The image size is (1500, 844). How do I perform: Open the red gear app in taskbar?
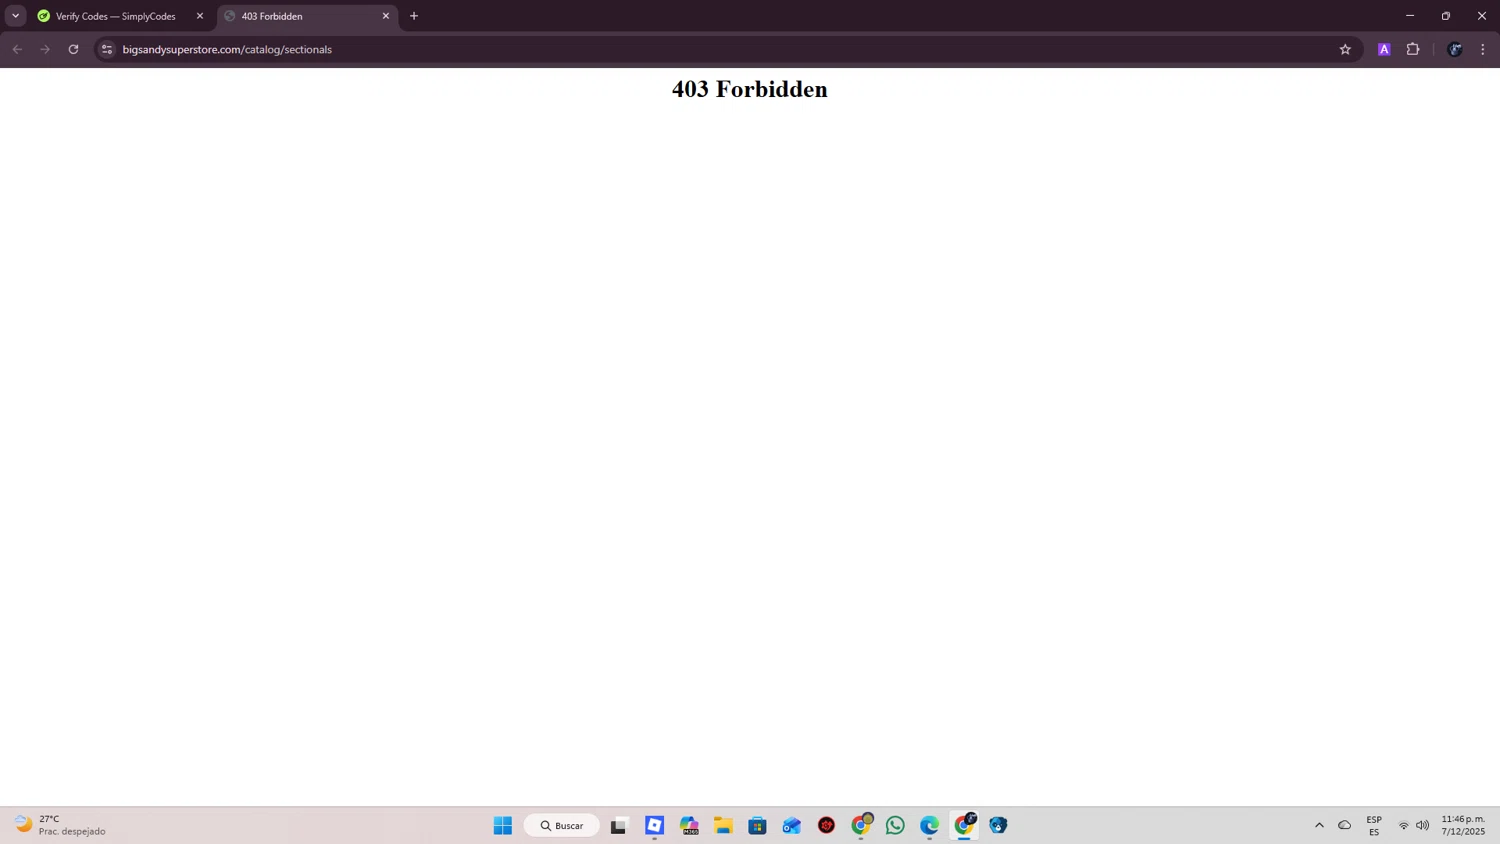(827, 825)
